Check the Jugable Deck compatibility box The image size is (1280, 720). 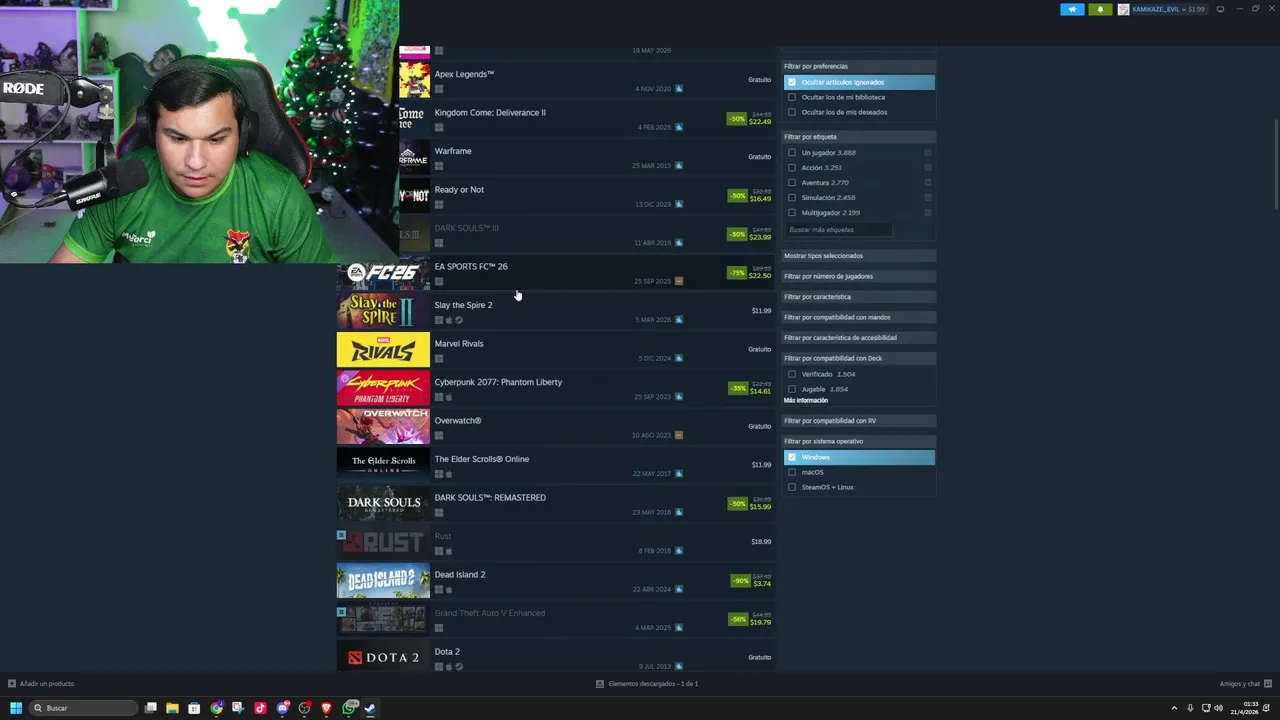[792, 389]
